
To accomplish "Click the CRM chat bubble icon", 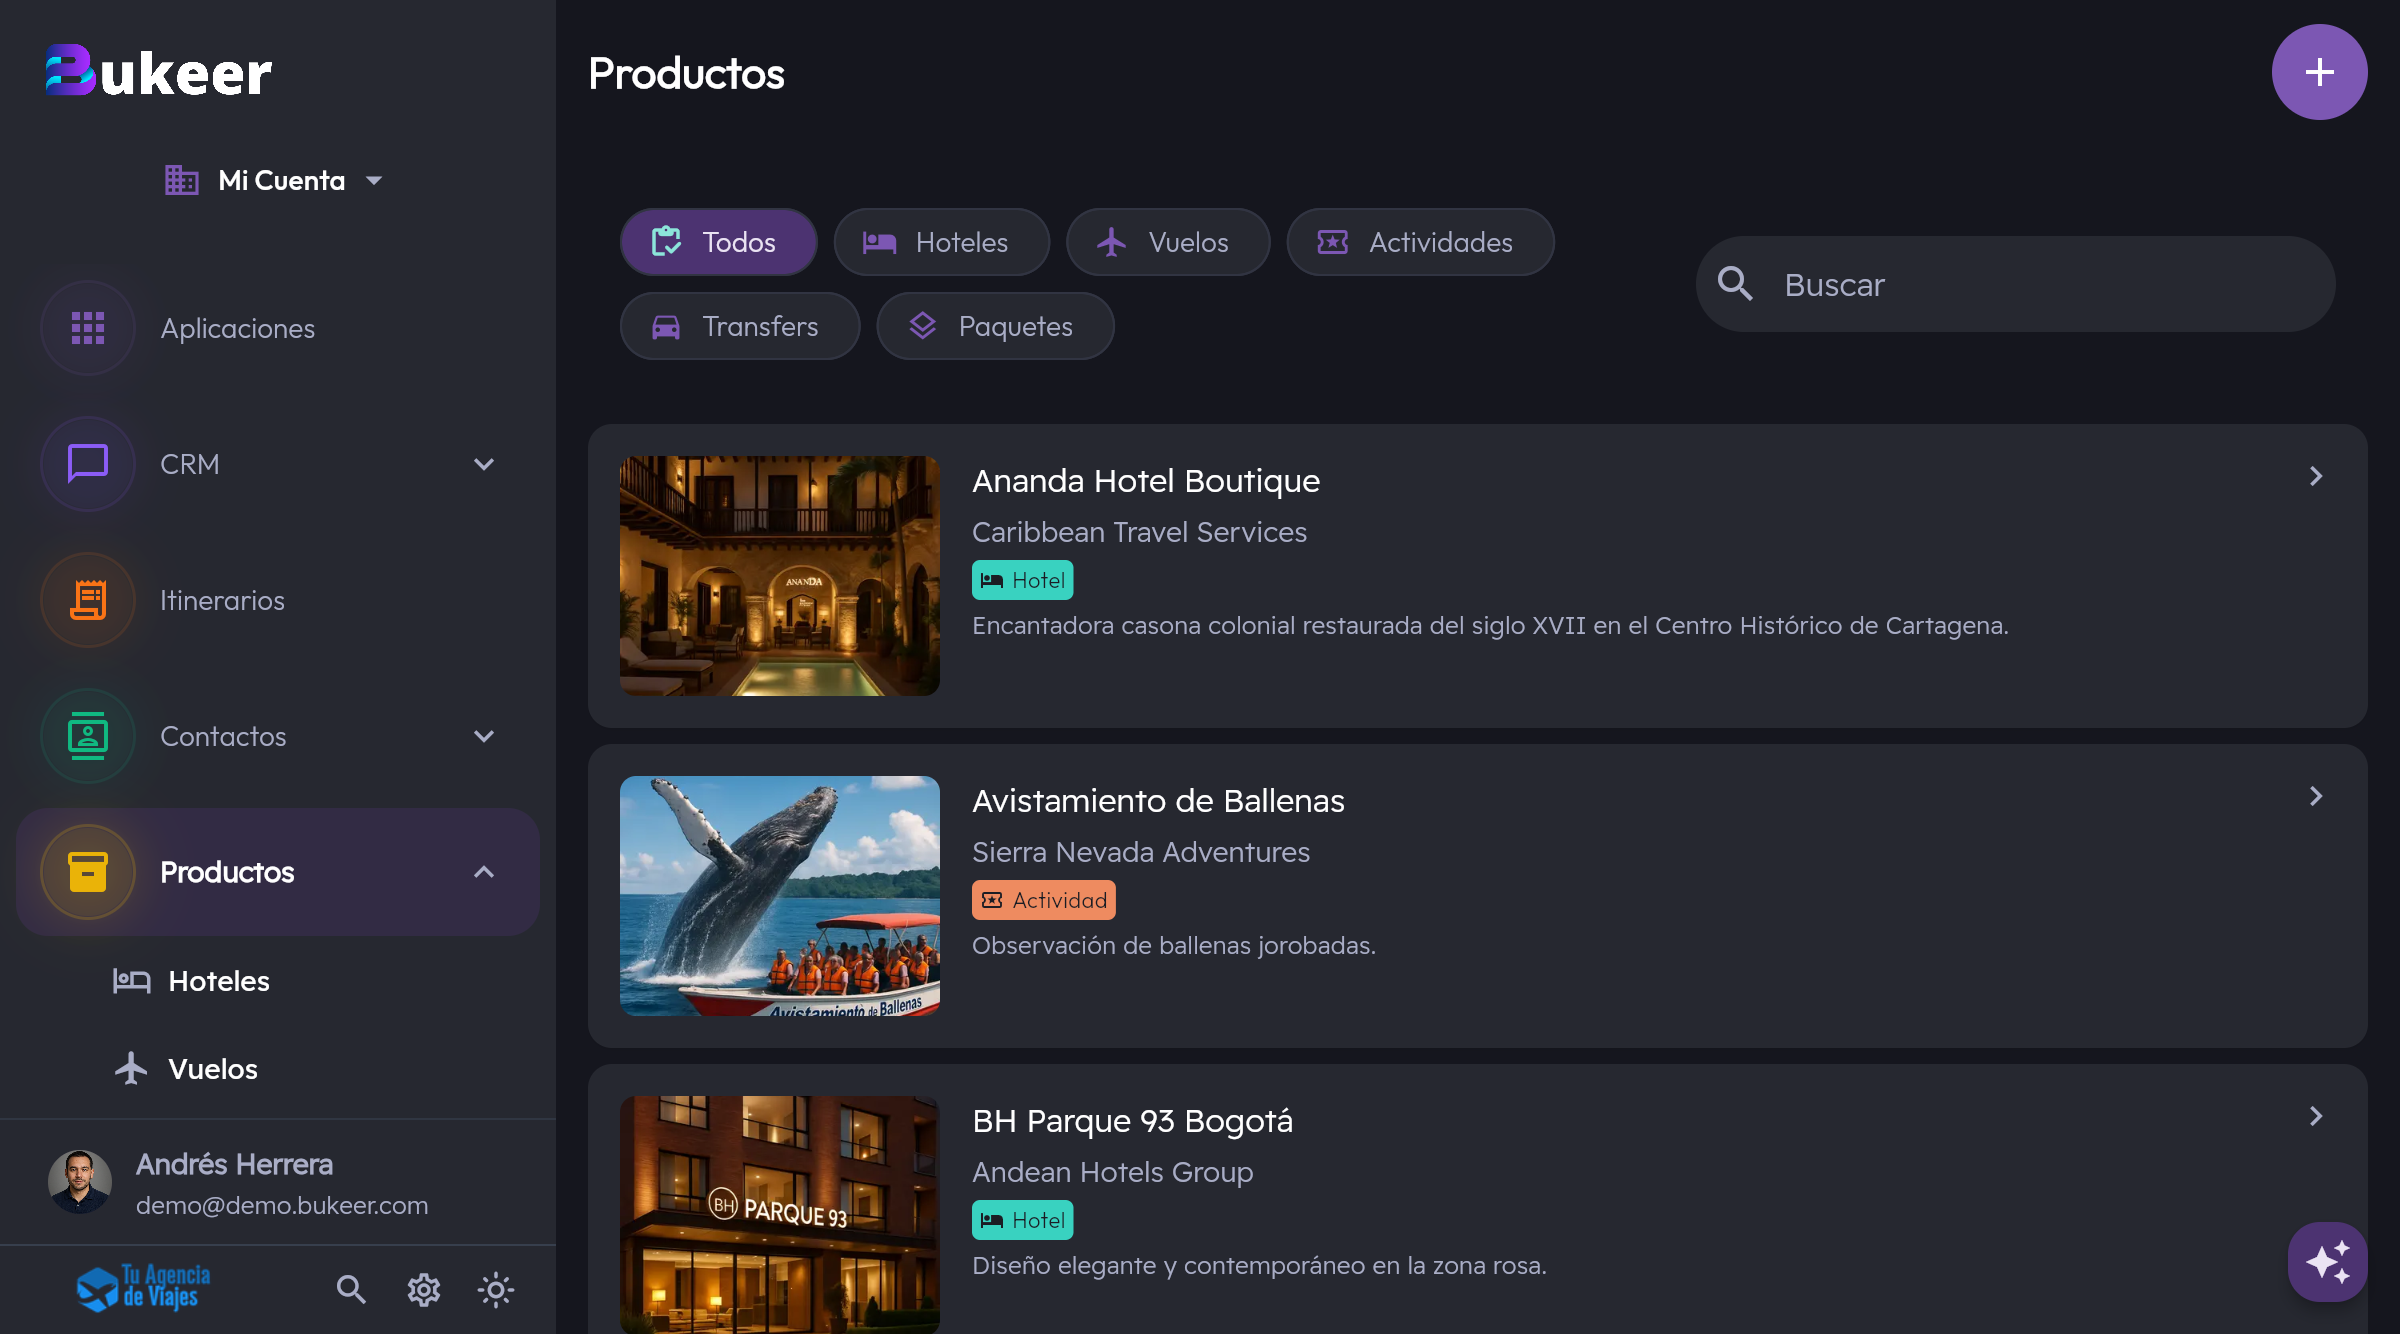I will coord(87,463).
